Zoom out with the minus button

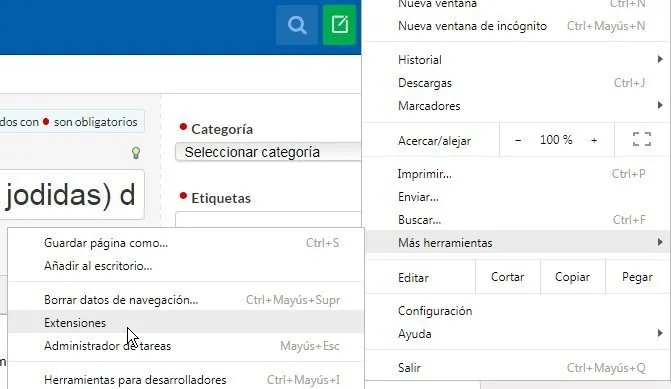[518, 140]
